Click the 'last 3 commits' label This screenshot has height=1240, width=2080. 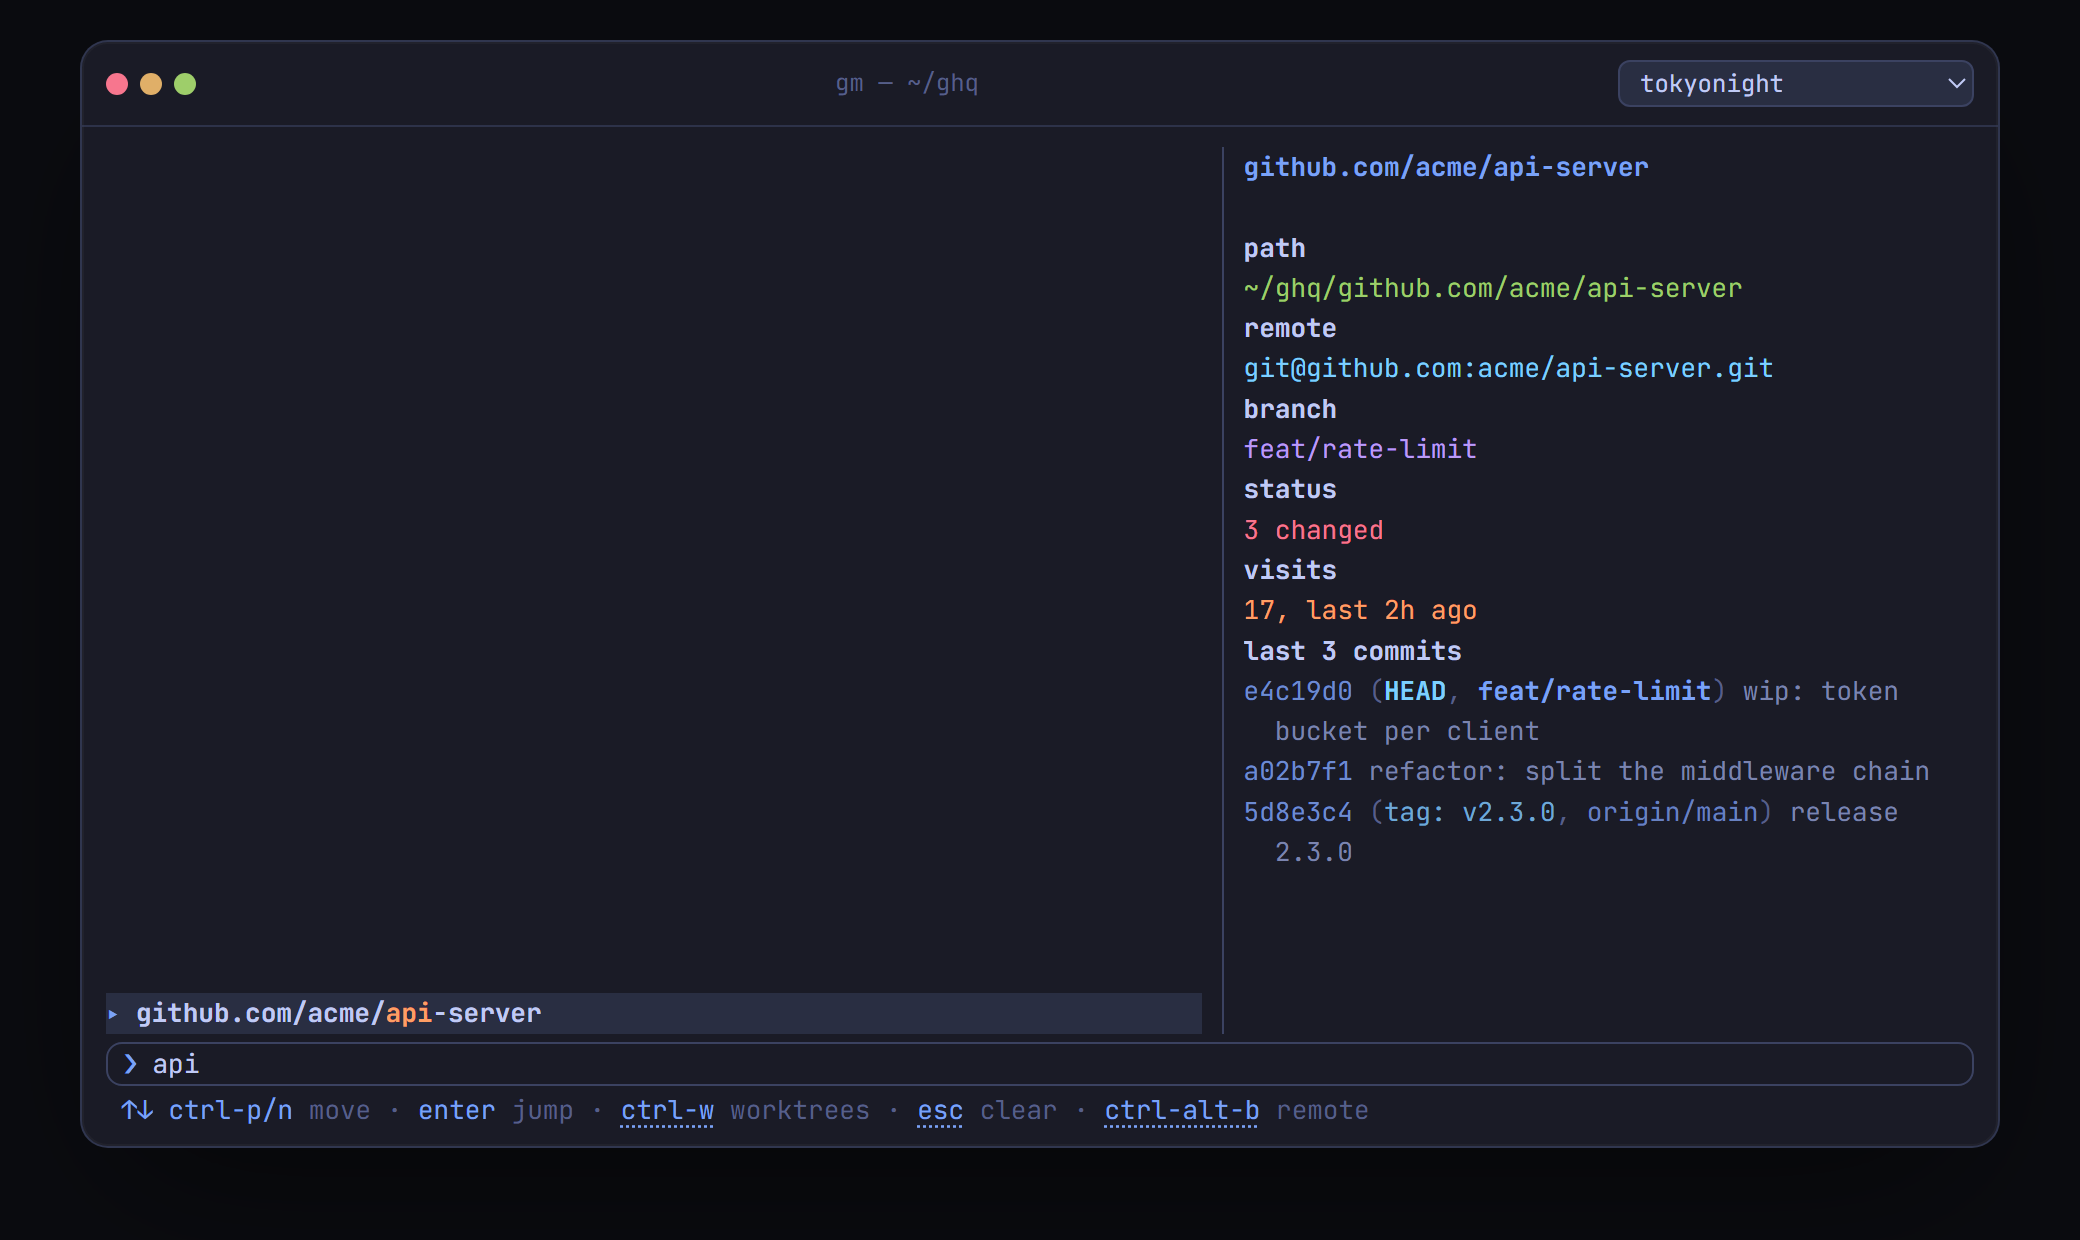coord(1352,651)
